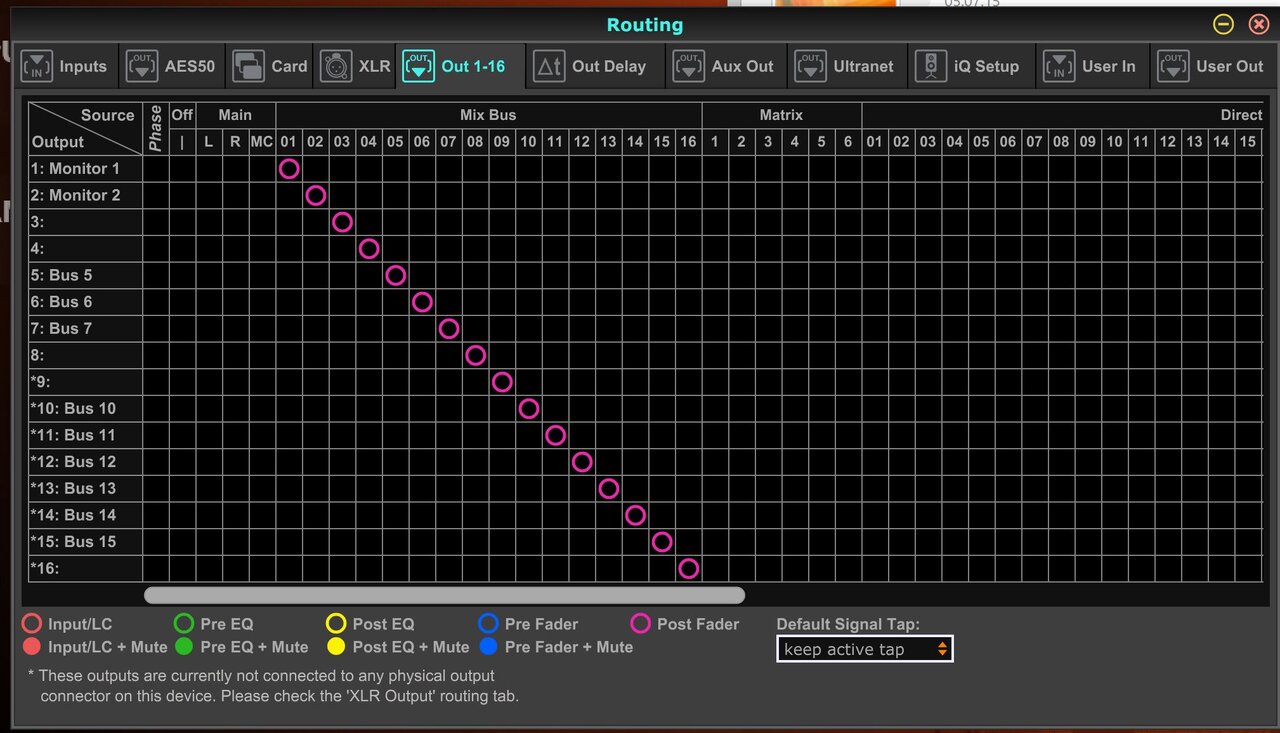Click the Main MC column header
The height and width of the screenshot is (733, 1280).
coord(262,142)
